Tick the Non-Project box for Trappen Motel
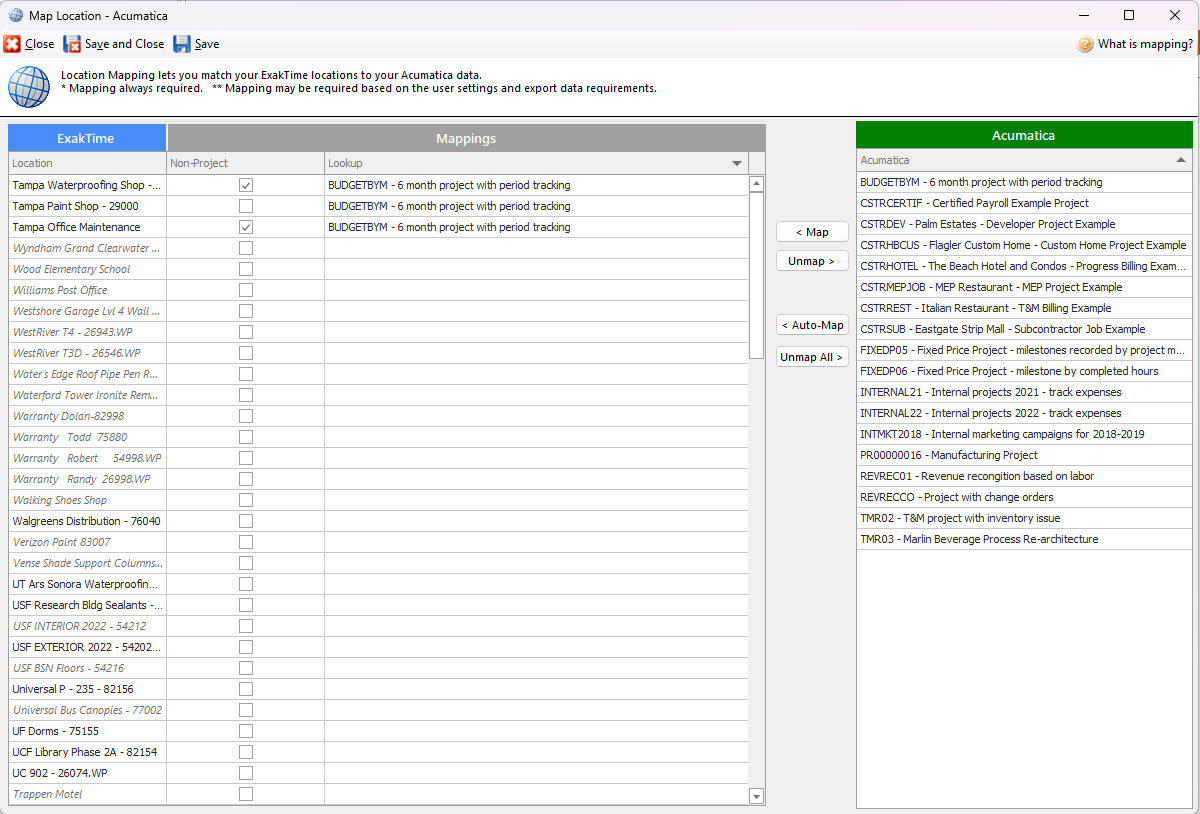 (246, 794)
